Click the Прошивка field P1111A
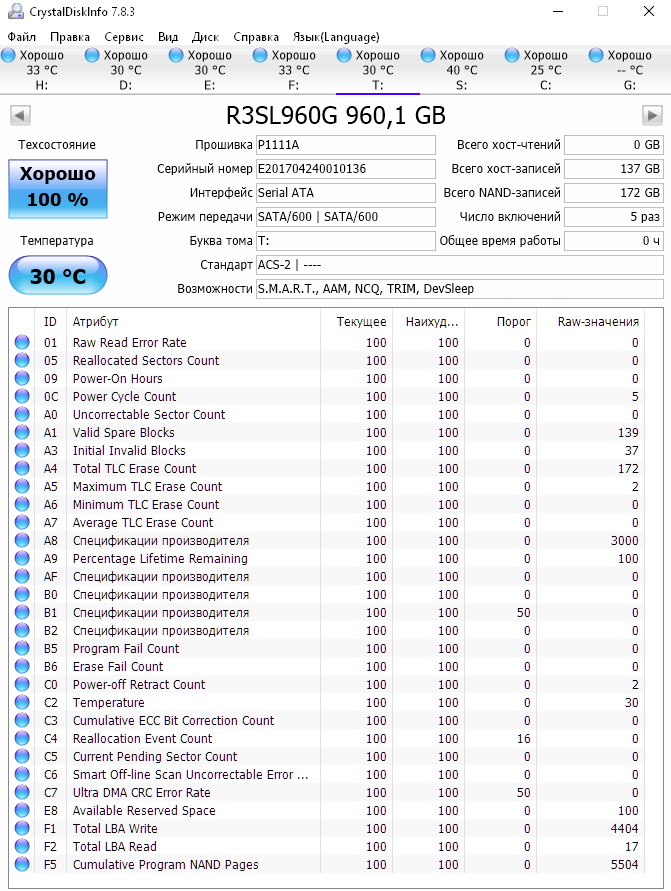 point(345,145)
